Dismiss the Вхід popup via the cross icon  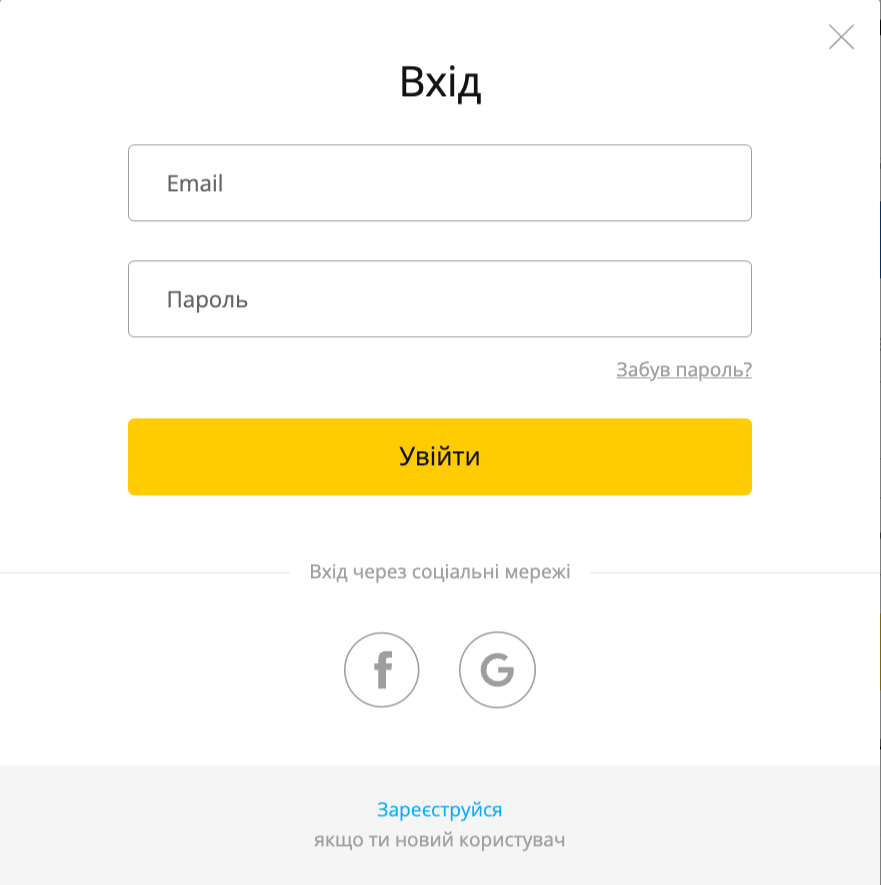[841, 38]
